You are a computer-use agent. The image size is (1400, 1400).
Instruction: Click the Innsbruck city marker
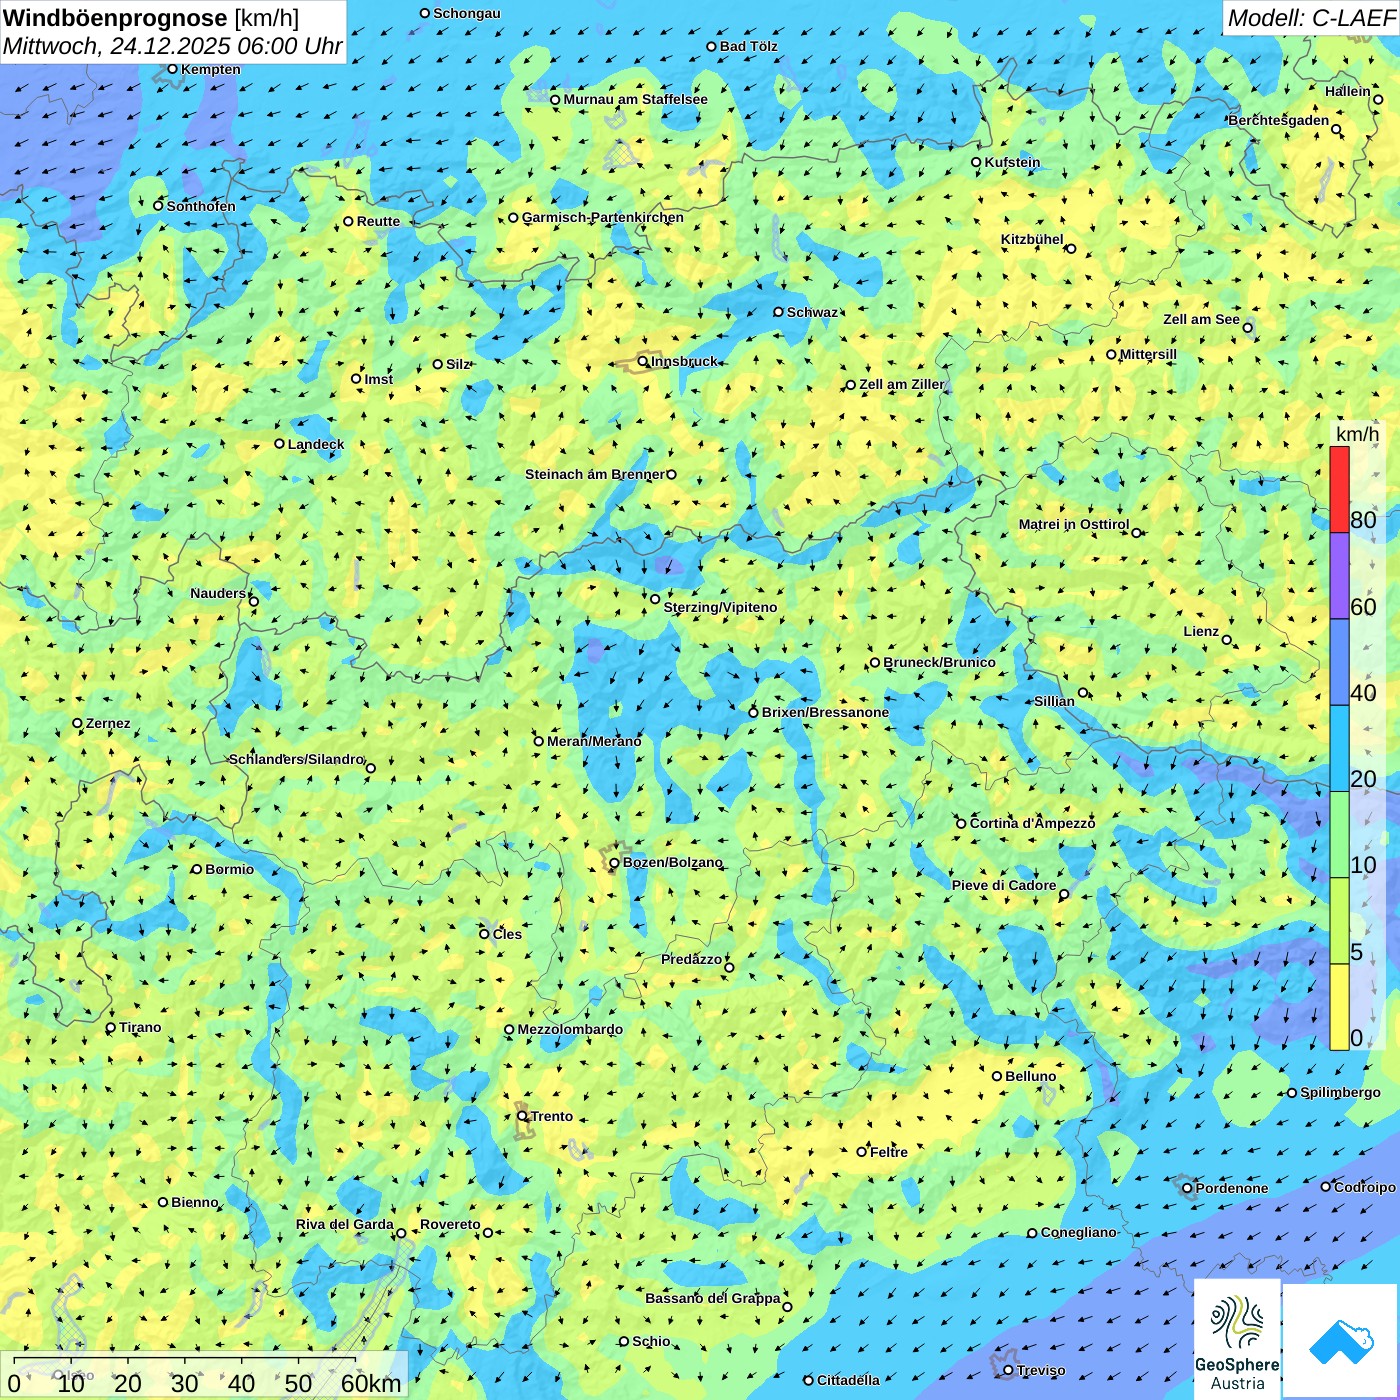[643, 361]
